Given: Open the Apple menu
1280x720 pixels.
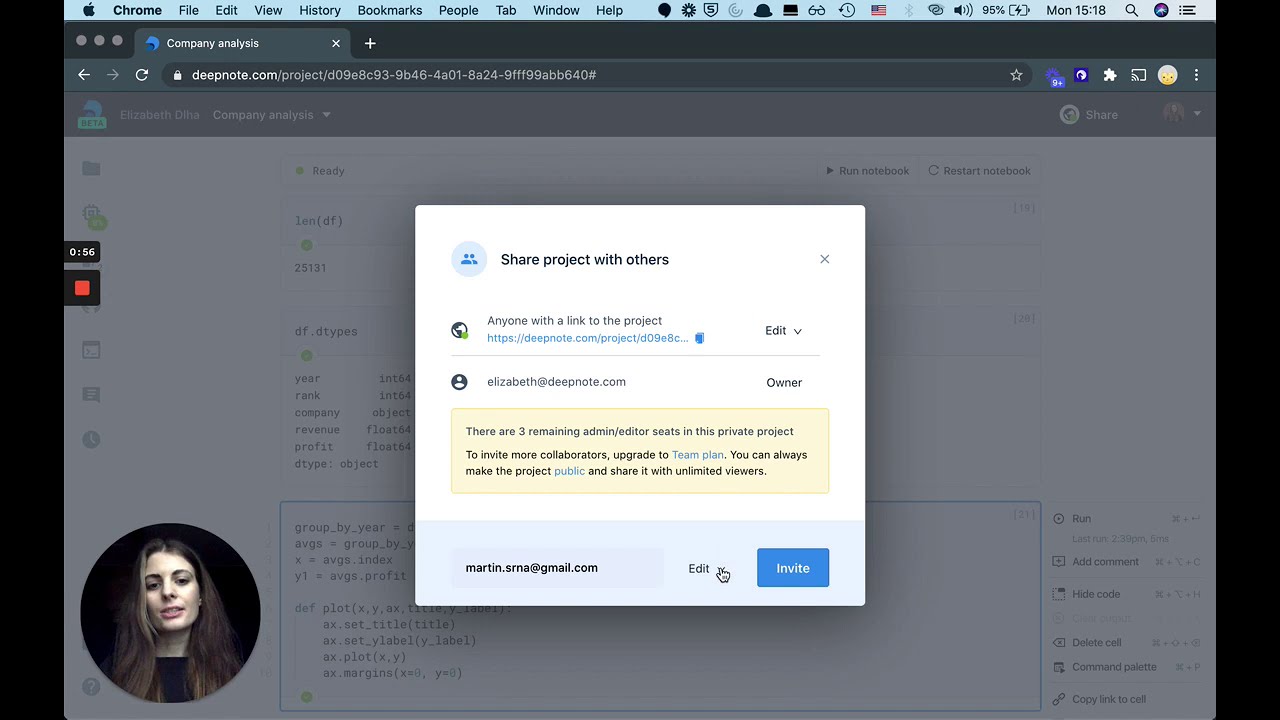Looking at the screenshot, I should pos(89,10).
